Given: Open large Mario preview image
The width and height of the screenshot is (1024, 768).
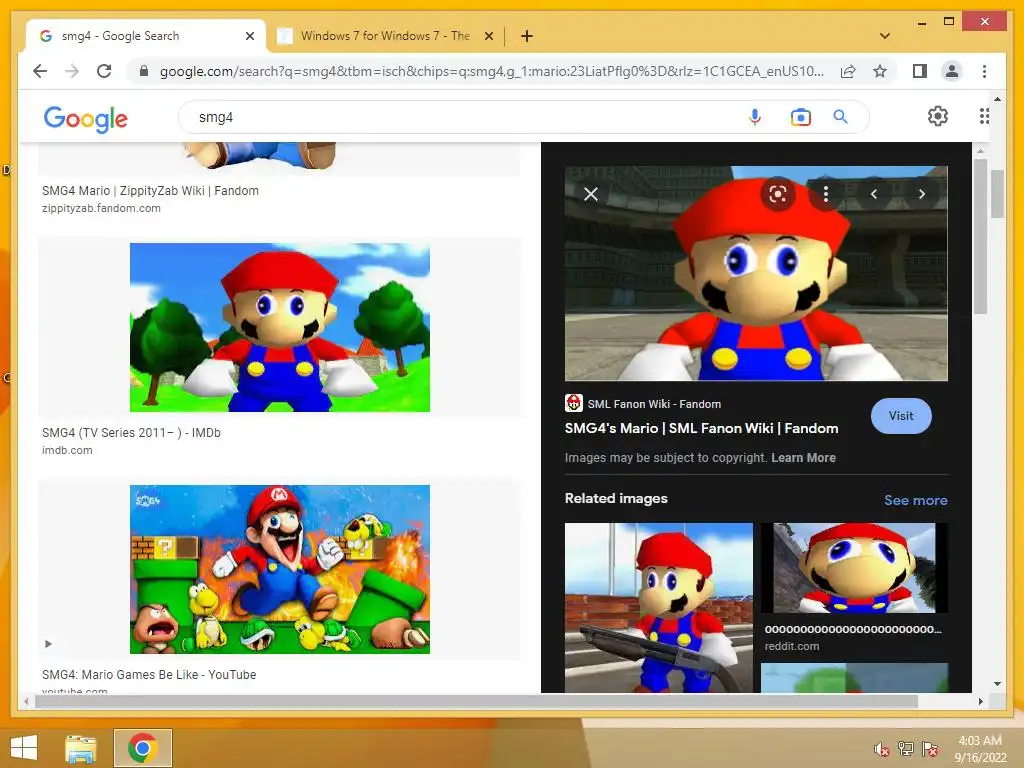Looking at the screenshot, I should (x=756, y=273).
